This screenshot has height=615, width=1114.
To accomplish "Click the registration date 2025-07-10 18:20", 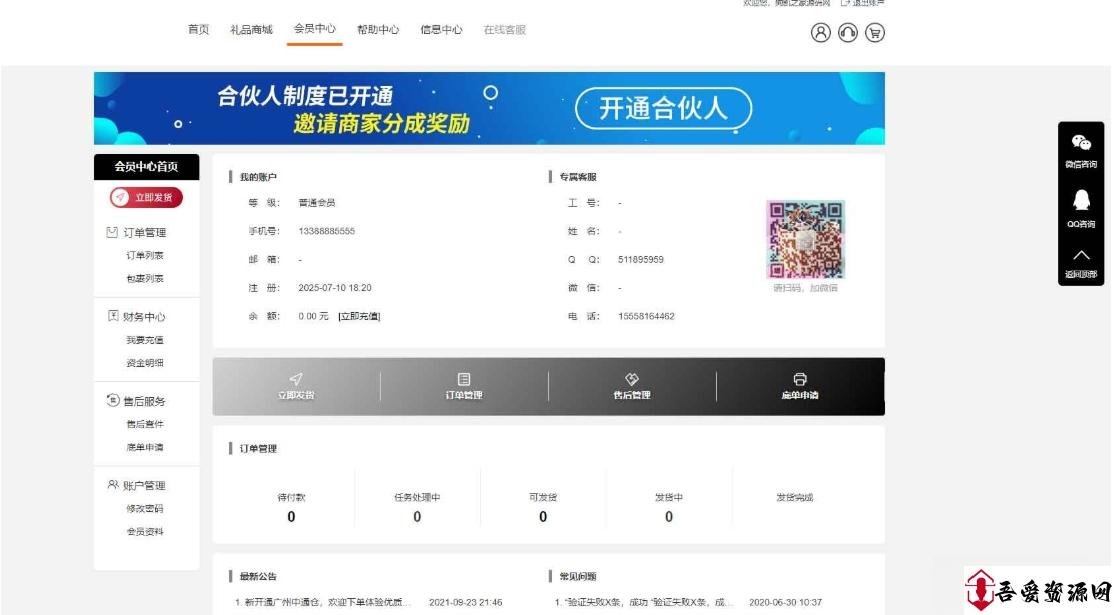I will point(335,288).
